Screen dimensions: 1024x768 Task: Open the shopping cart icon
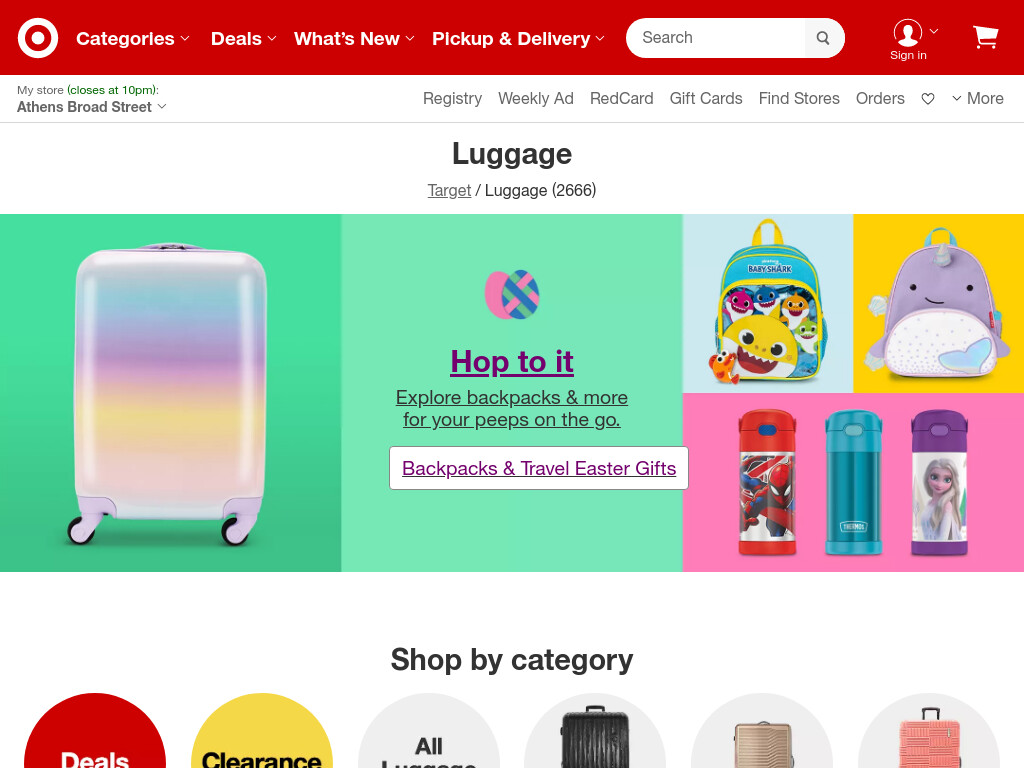pos(985,37)
